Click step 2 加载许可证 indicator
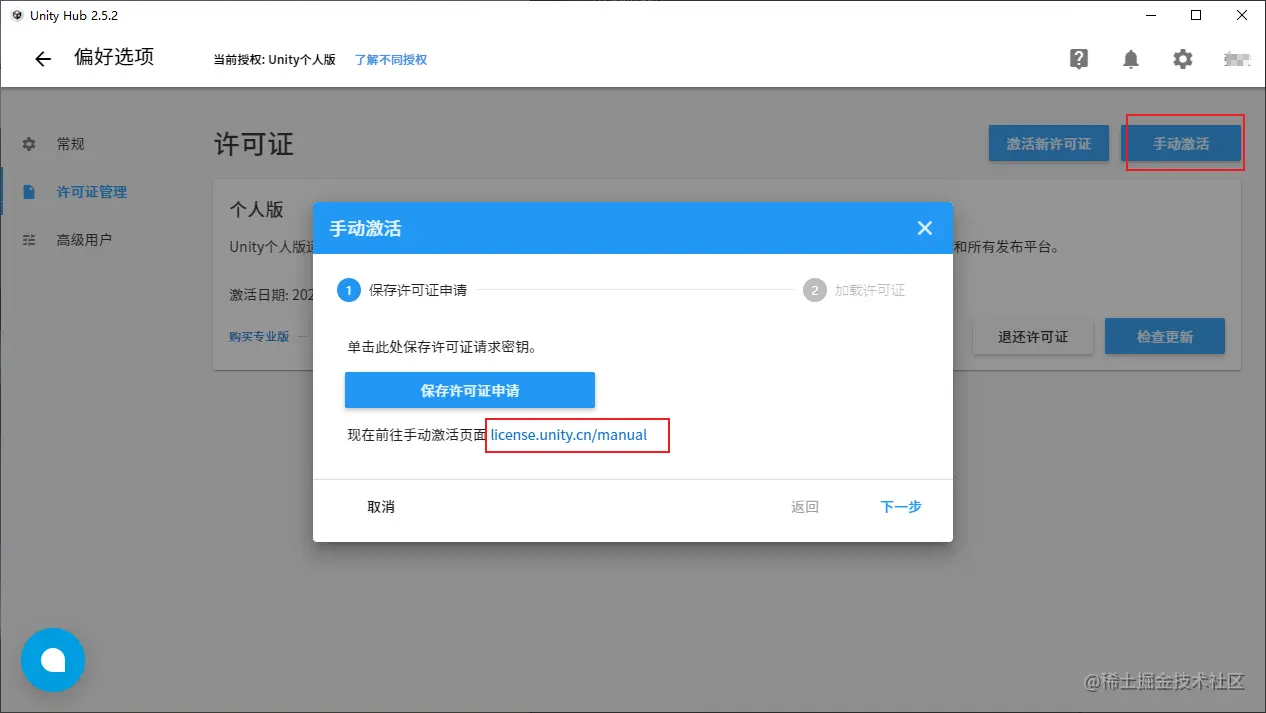The width and height of the screenshot is (1266, 713). (x=813, y=290)
